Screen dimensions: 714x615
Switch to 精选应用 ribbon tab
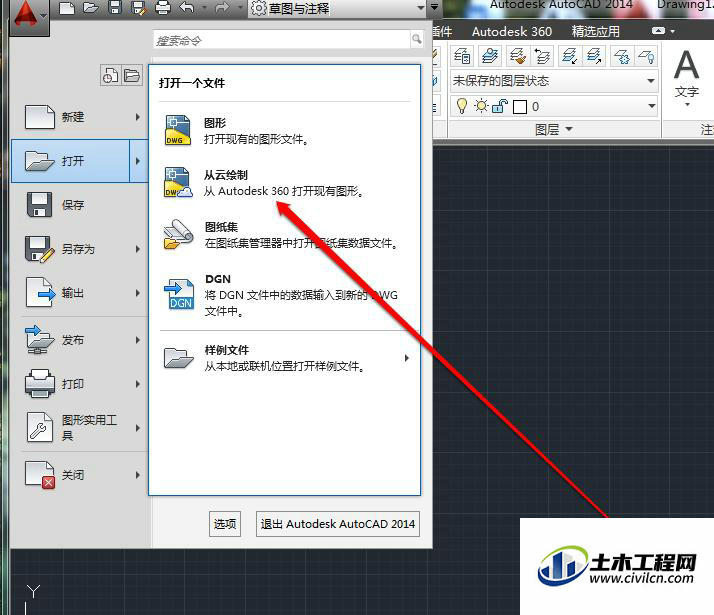pyautogui.click(x=595, y=31)
